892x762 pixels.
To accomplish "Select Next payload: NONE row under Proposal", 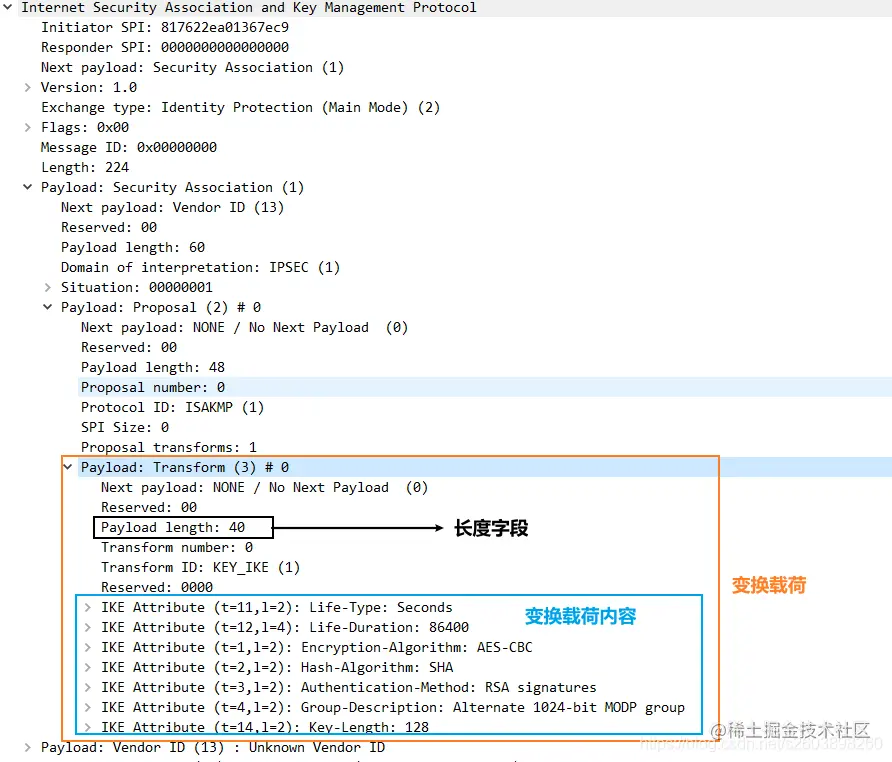I will (x=245, y=327).
